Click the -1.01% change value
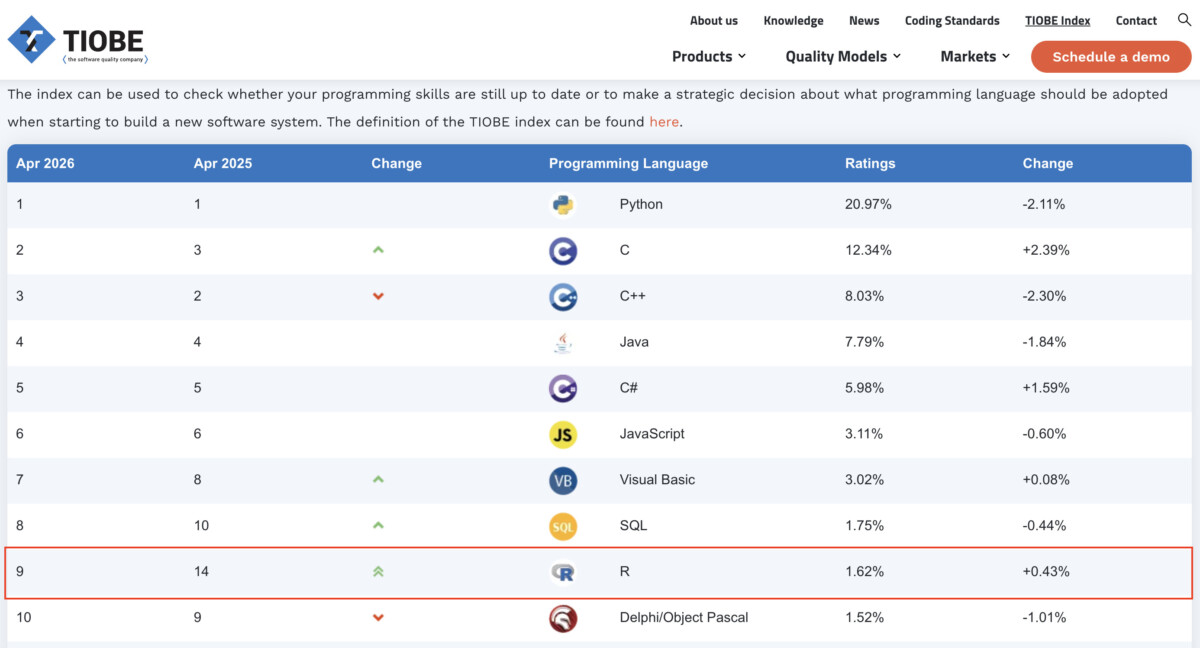1200x648 pixels. click(1044, 618)
